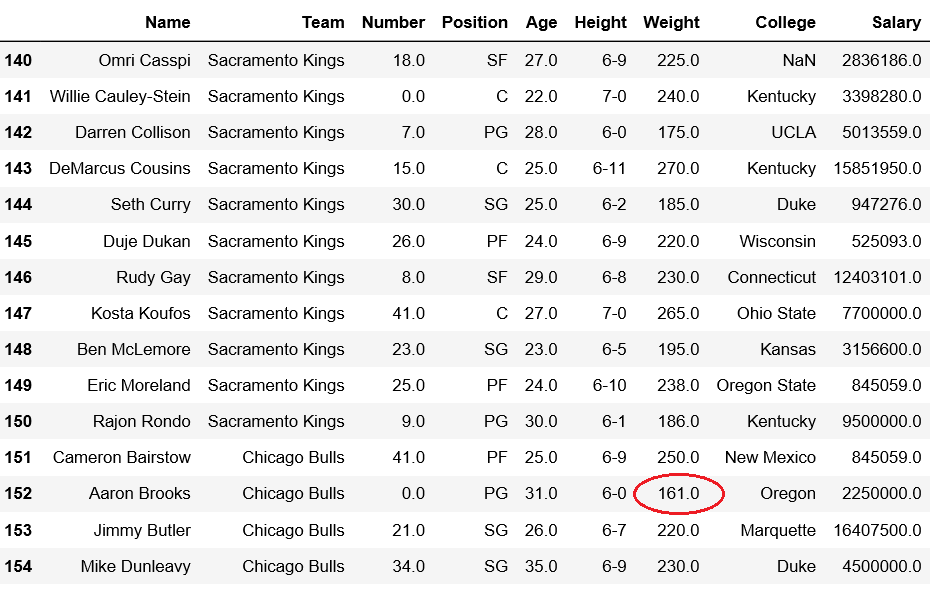The height and width of the screenshot is (596, 948).
Task: Click the Position column header
Action: (474, 22)
